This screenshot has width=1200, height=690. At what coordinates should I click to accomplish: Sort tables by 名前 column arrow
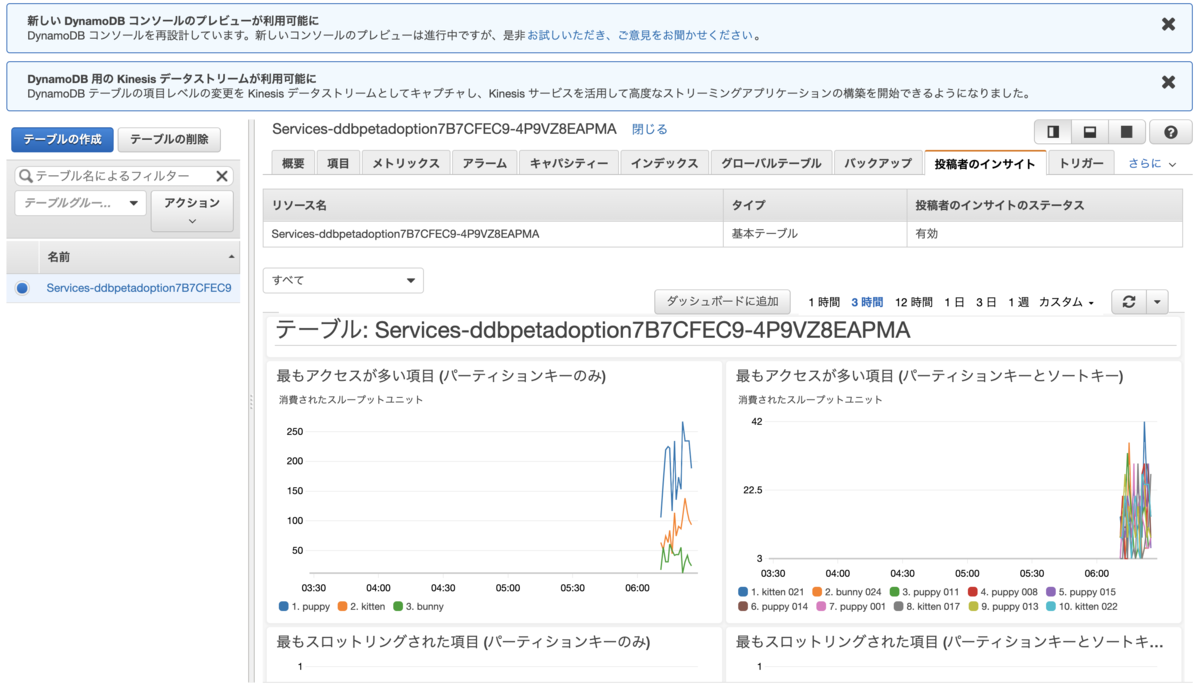coord(232,257)
